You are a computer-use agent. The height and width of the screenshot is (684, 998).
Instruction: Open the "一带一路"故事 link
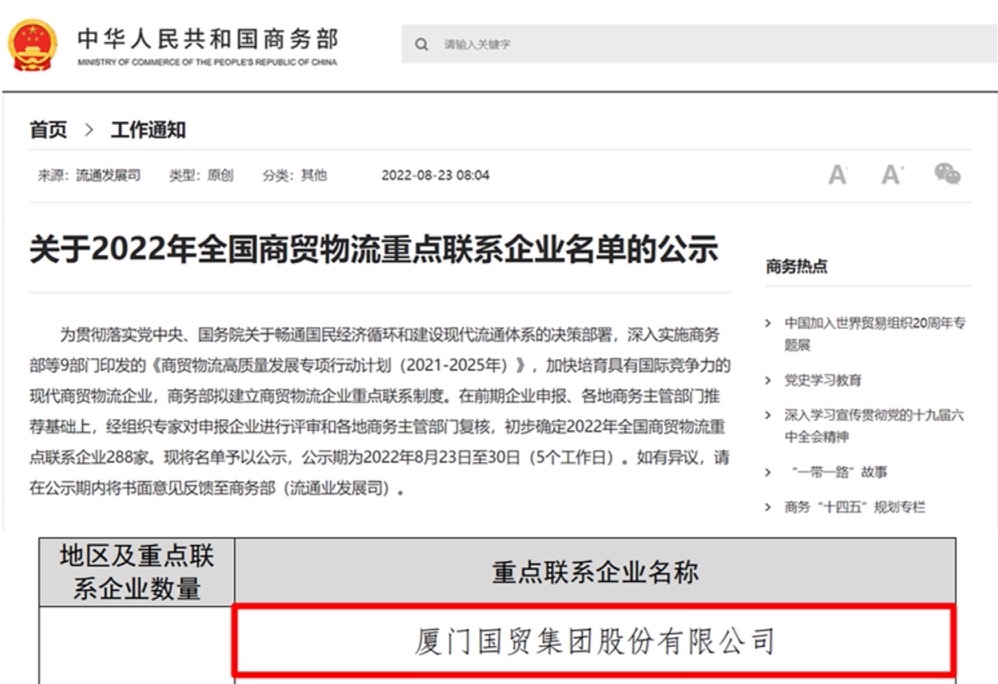[838, 472]
